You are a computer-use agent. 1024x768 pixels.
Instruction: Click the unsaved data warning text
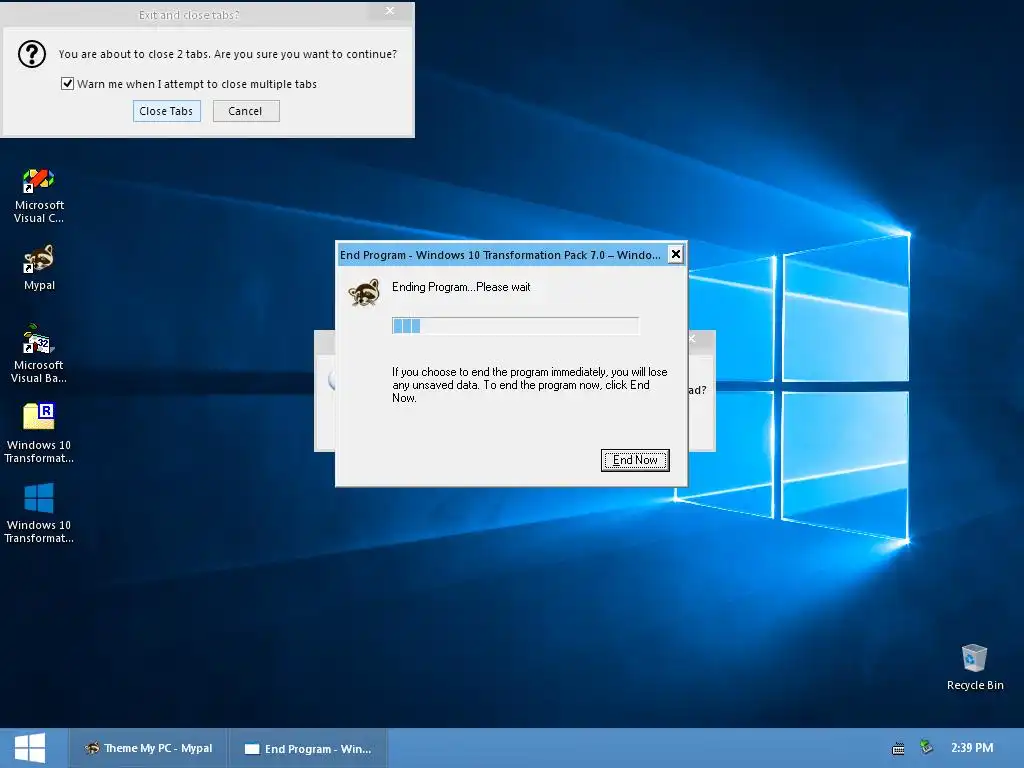[529, 385]
